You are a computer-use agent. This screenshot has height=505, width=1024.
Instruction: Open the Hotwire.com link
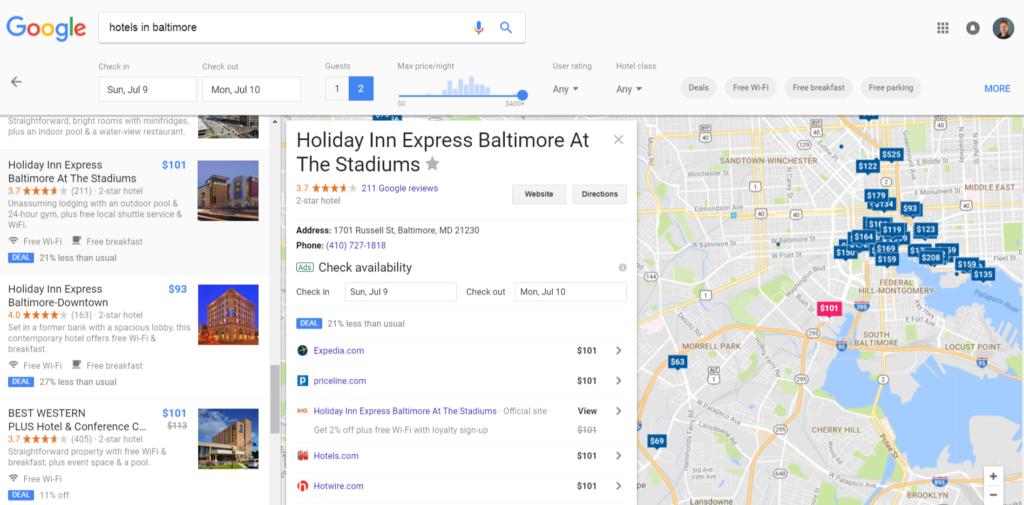338,486
